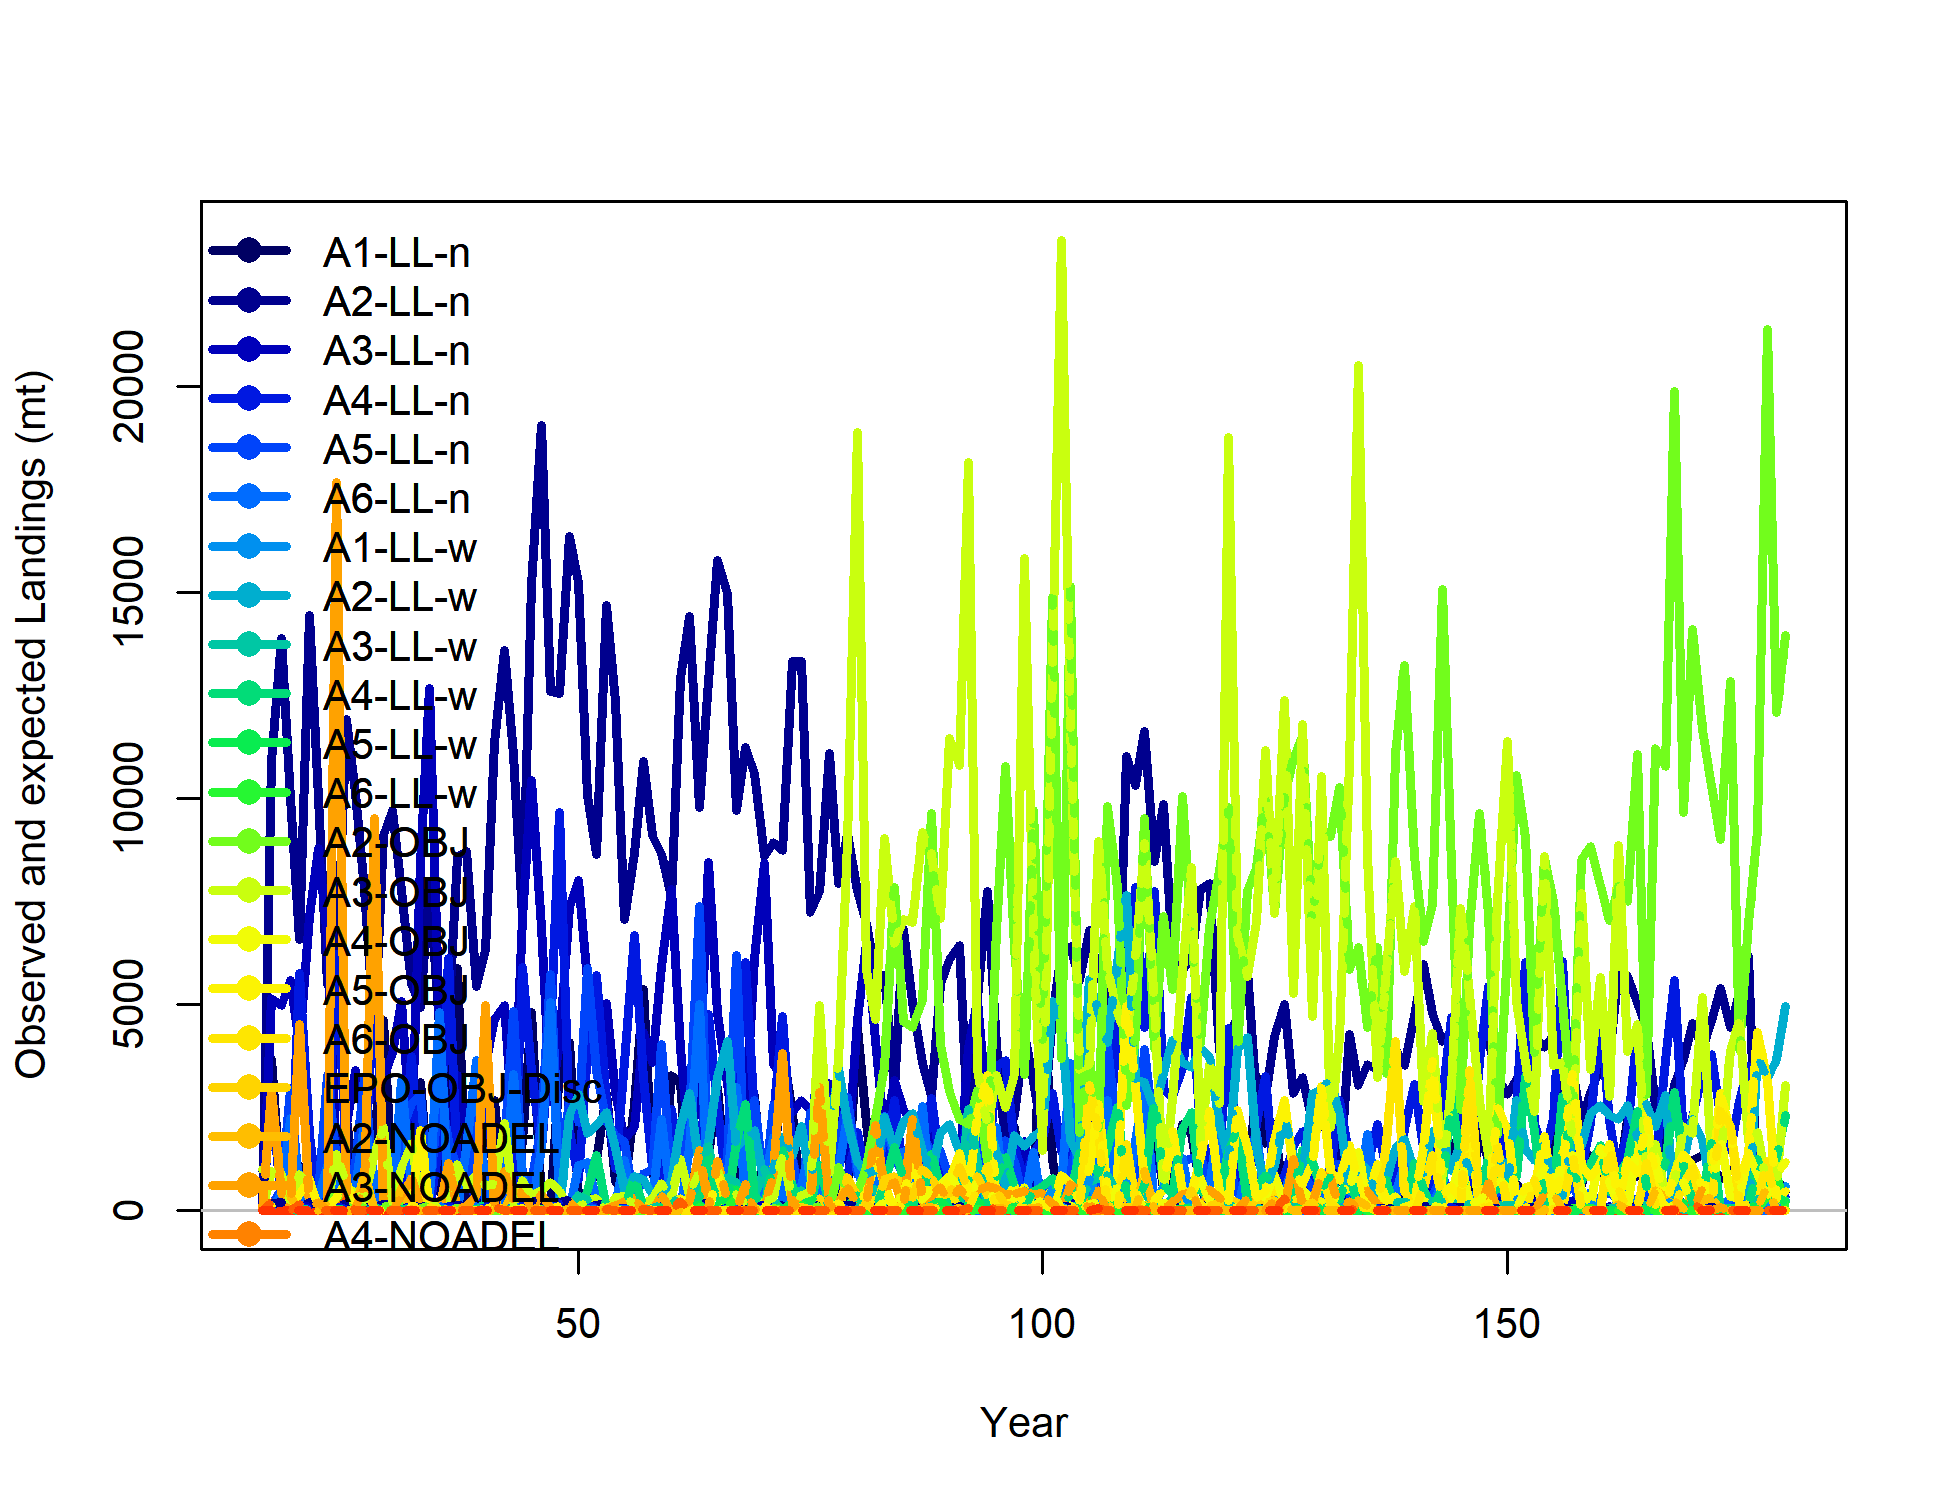This screenshot has width=1950, height=1500.
Task: Click the A3-LL-w legend label
Action: tap(400, 647)
